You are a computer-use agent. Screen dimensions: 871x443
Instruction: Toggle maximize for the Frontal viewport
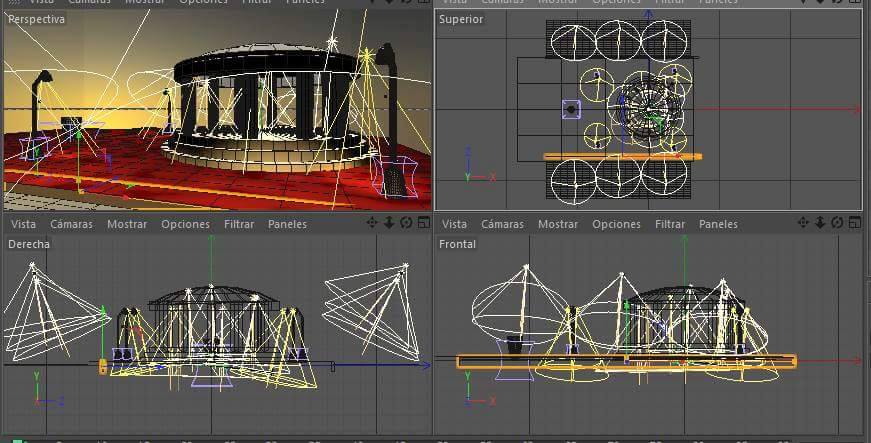pyautogui.click(x=854, y=224)
